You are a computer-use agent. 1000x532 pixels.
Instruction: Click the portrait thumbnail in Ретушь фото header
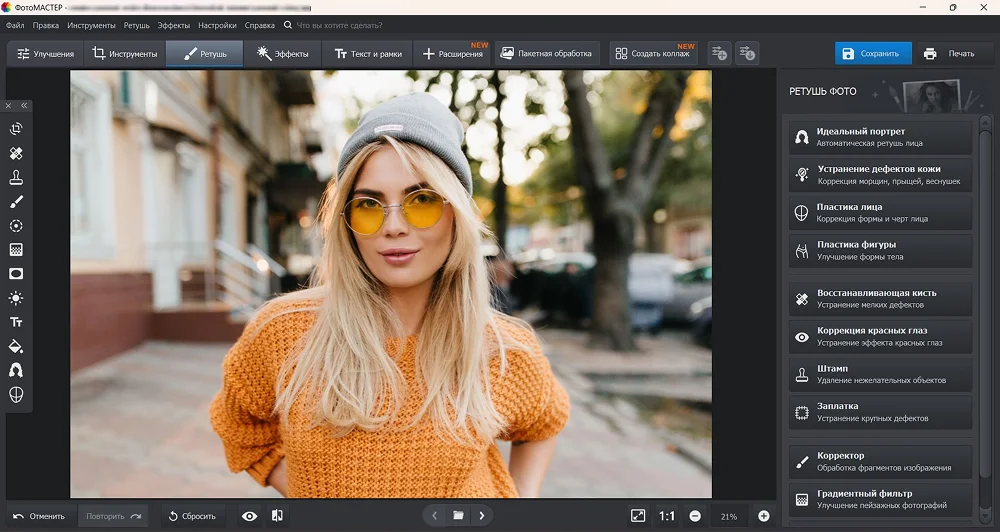pos(931,96)
